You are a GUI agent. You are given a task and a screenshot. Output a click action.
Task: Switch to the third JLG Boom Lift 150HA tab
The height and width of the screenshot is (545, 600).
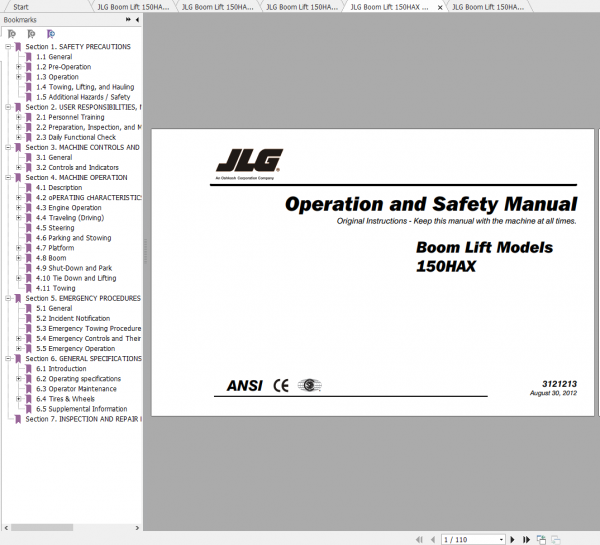(302, 7)
